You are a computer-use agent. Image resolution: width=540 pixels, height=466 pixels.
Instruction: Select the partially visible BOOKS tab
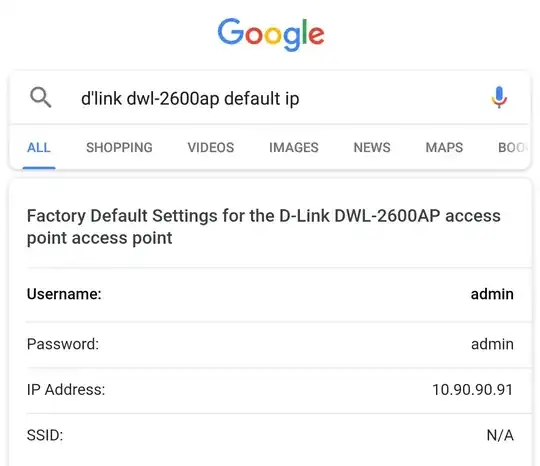(513, 147)
